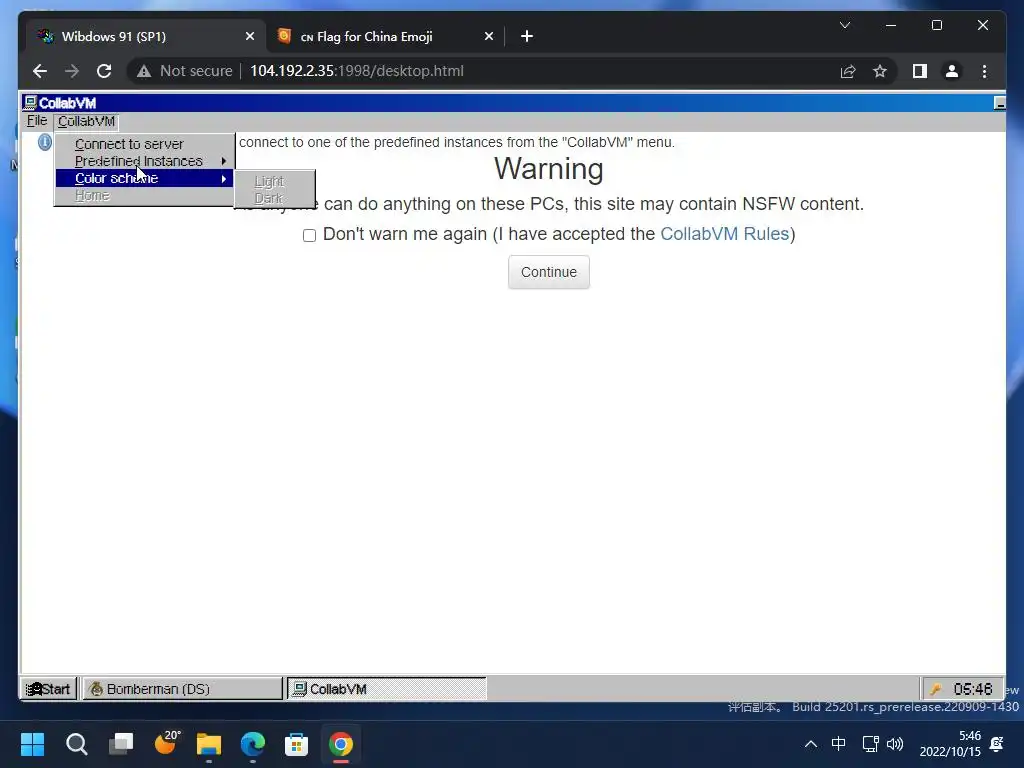Minimize the inner CollabVM window
The height and width of the screenshot is (768, 1024).
click(x=999, y=103)
